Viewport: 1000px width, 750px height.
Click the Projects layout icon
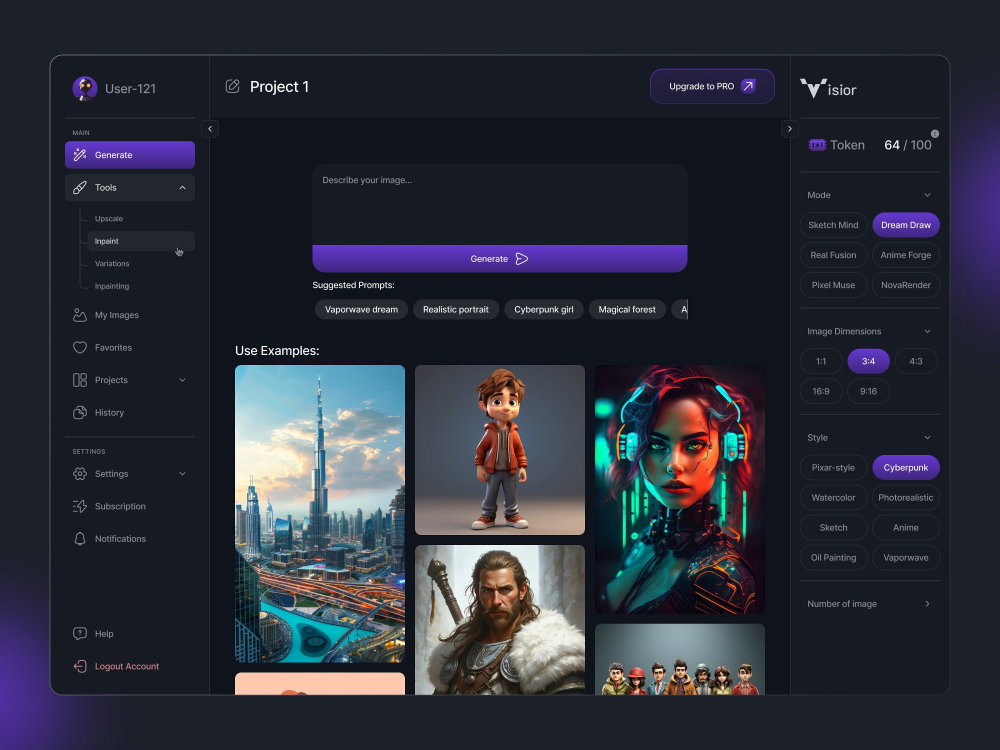(x=80, y=380)
